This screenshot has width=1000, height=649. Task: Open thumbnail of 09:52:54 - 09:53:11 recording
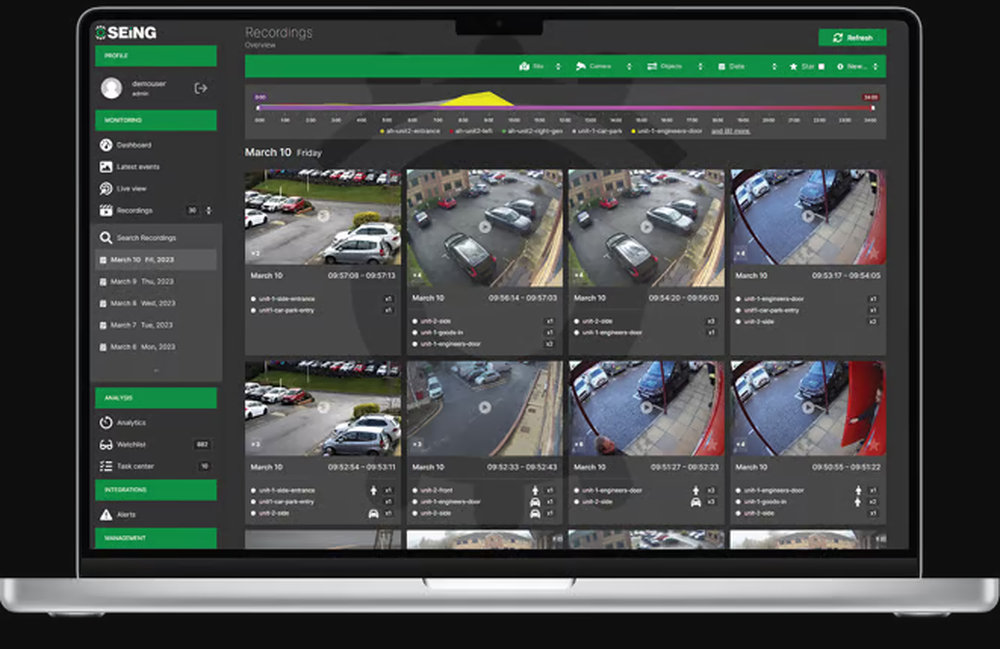click(x=323, y=409)
